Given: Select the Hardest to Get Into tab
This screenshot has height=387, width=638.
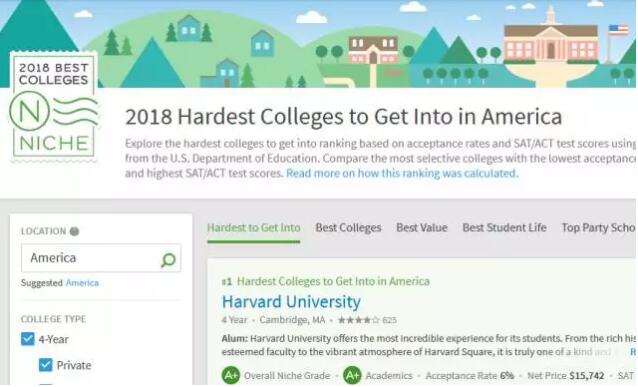Looking at the screenshot, I should point(253,228).
